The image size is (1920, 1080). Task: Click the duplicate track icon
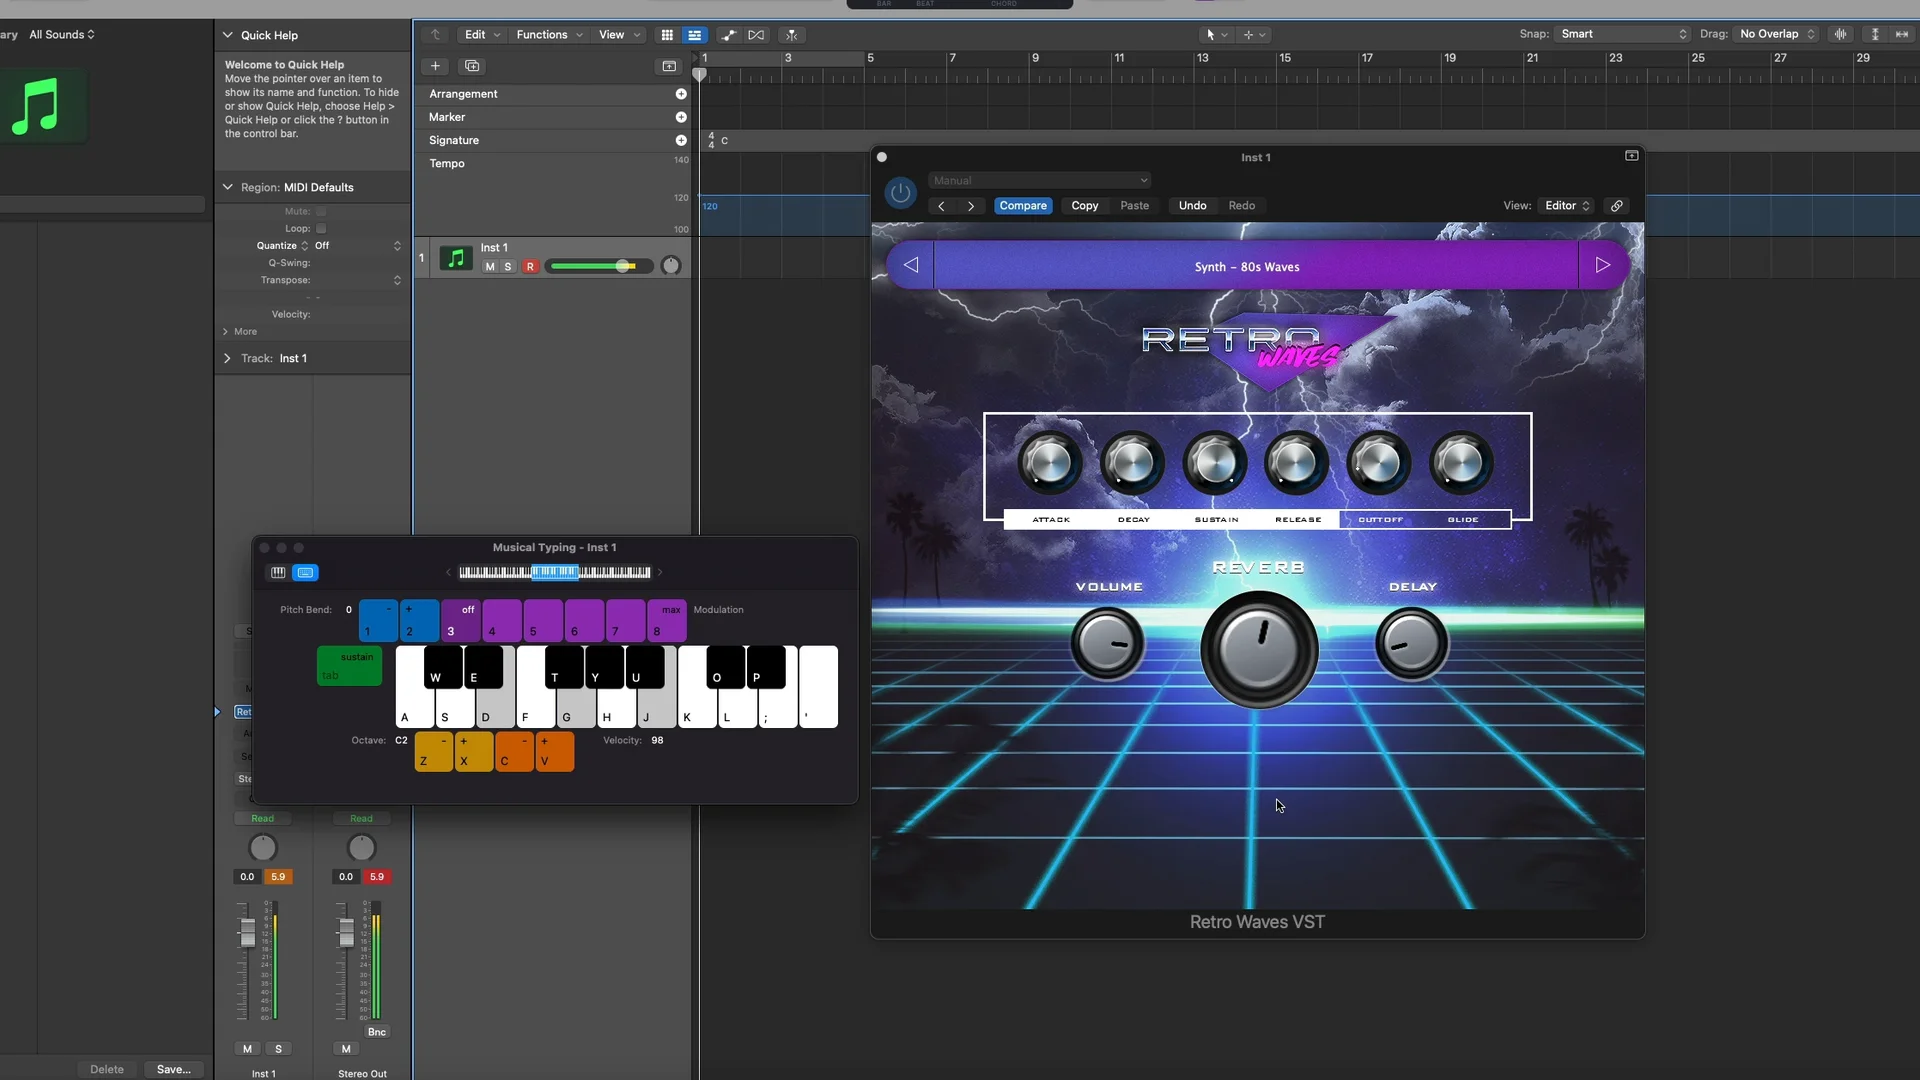tap(472, 66)
